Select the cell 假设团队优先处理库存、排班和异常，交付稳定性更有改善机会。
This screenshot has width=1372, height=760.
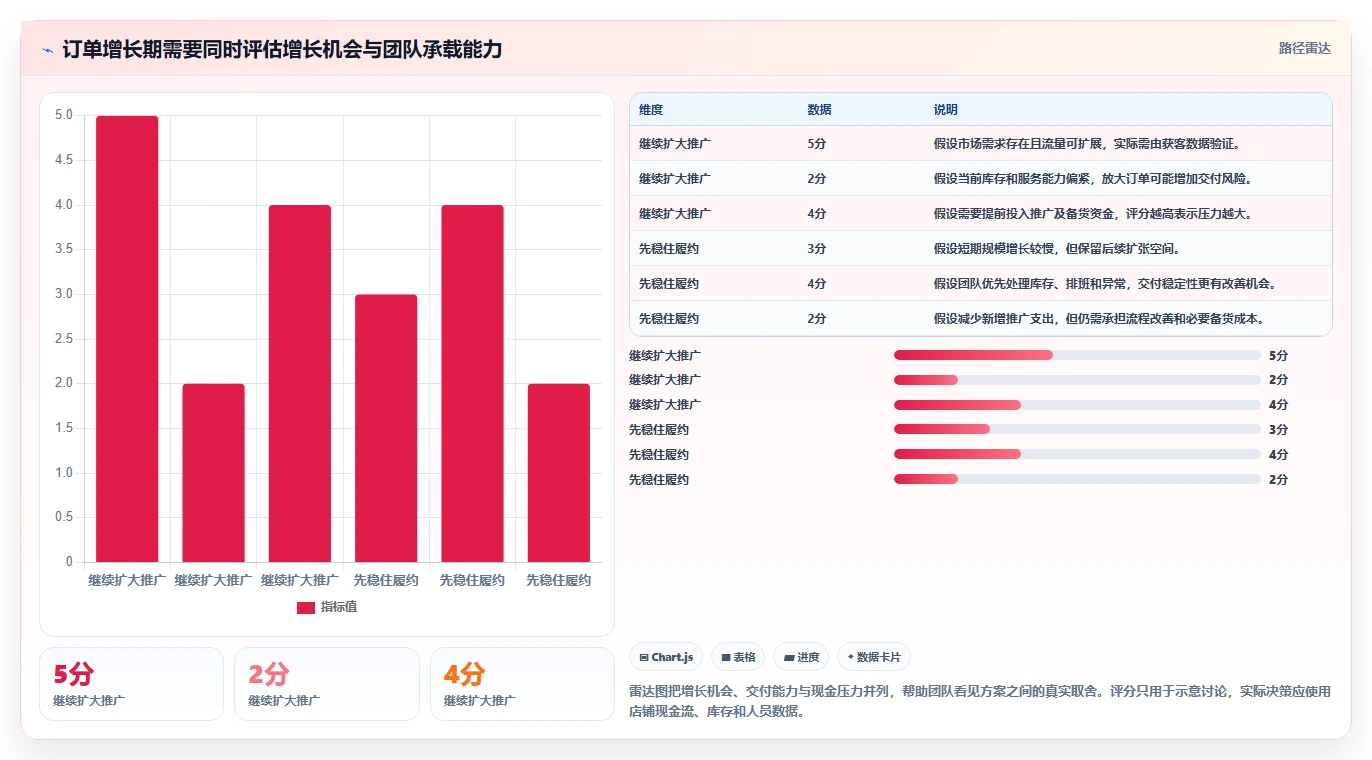click(1128, 284)
